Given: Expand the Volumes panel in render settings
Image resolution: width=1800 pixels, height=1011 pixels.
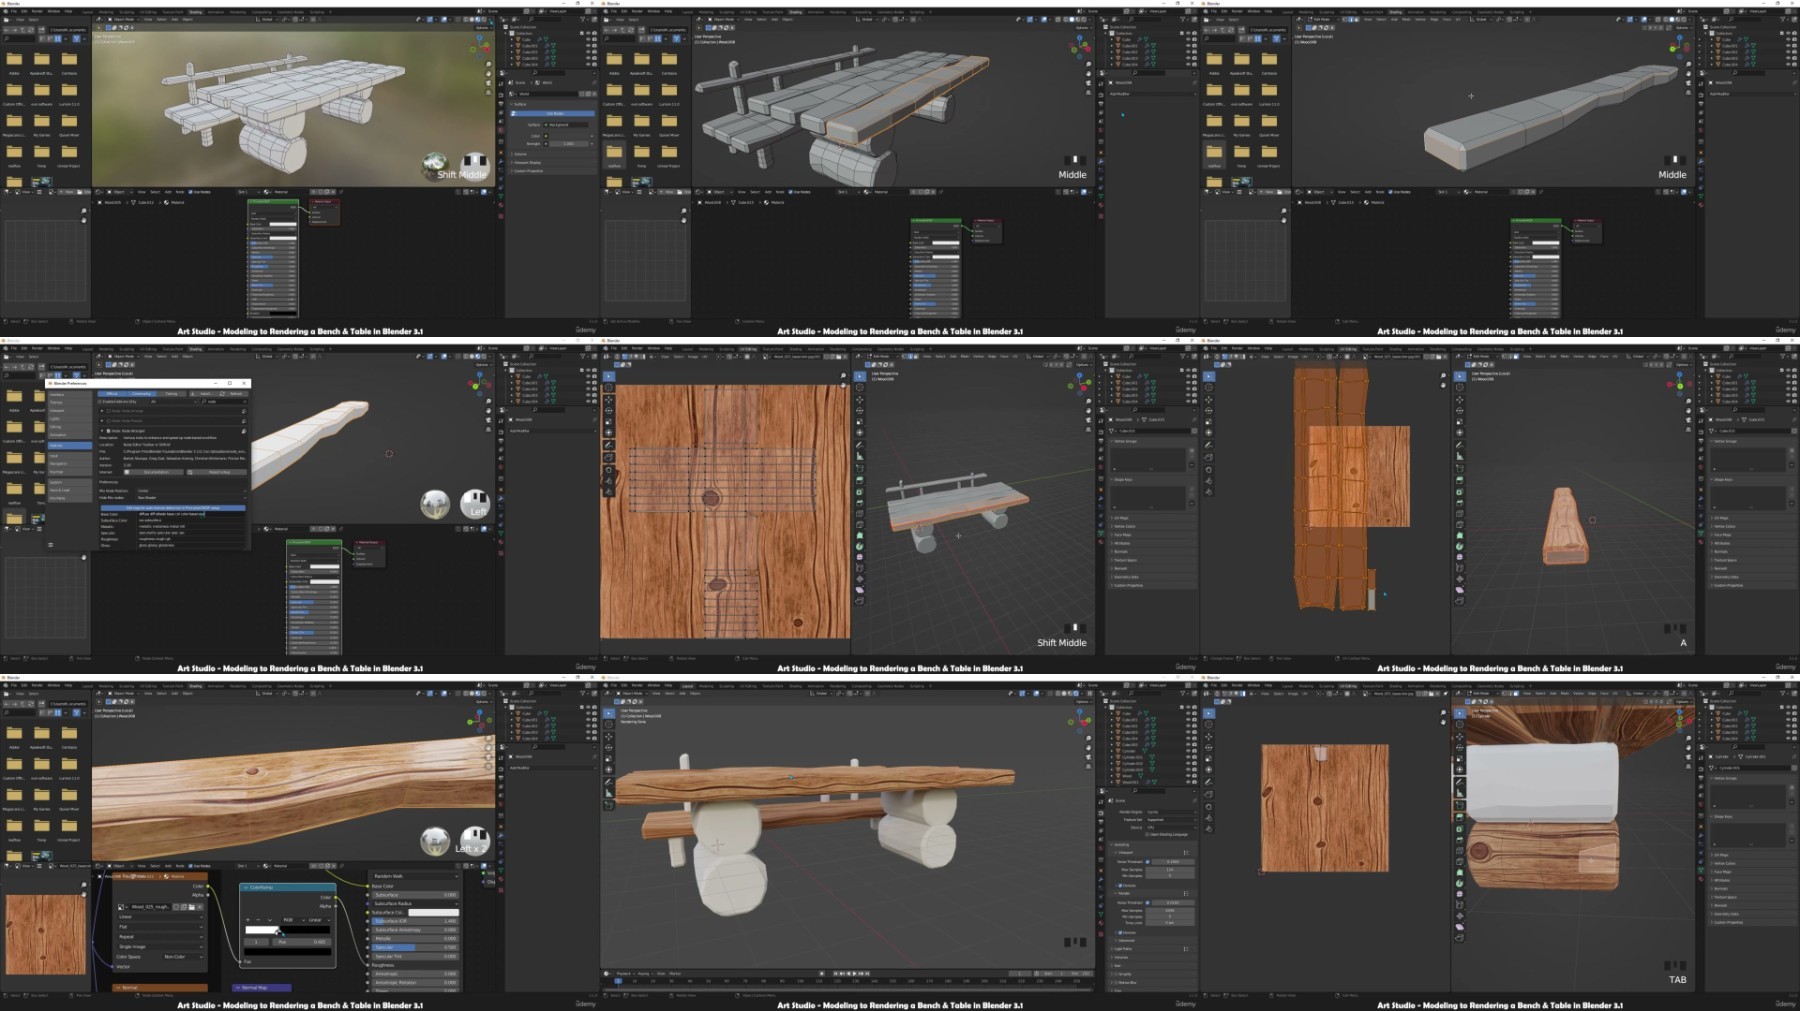Looking at the screenshot, I should [1152, 957].
